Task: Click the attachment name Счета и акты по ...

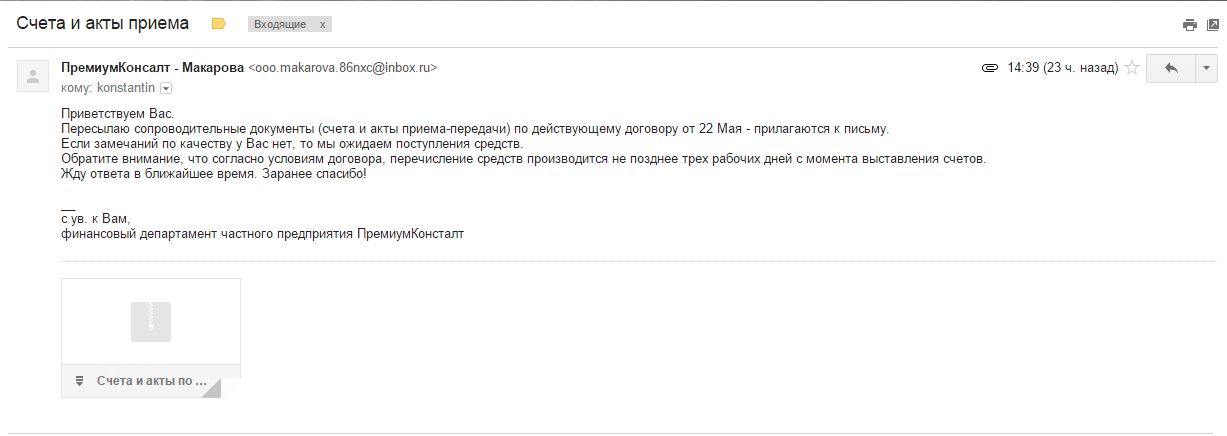Action: click(x=152, y=381)
